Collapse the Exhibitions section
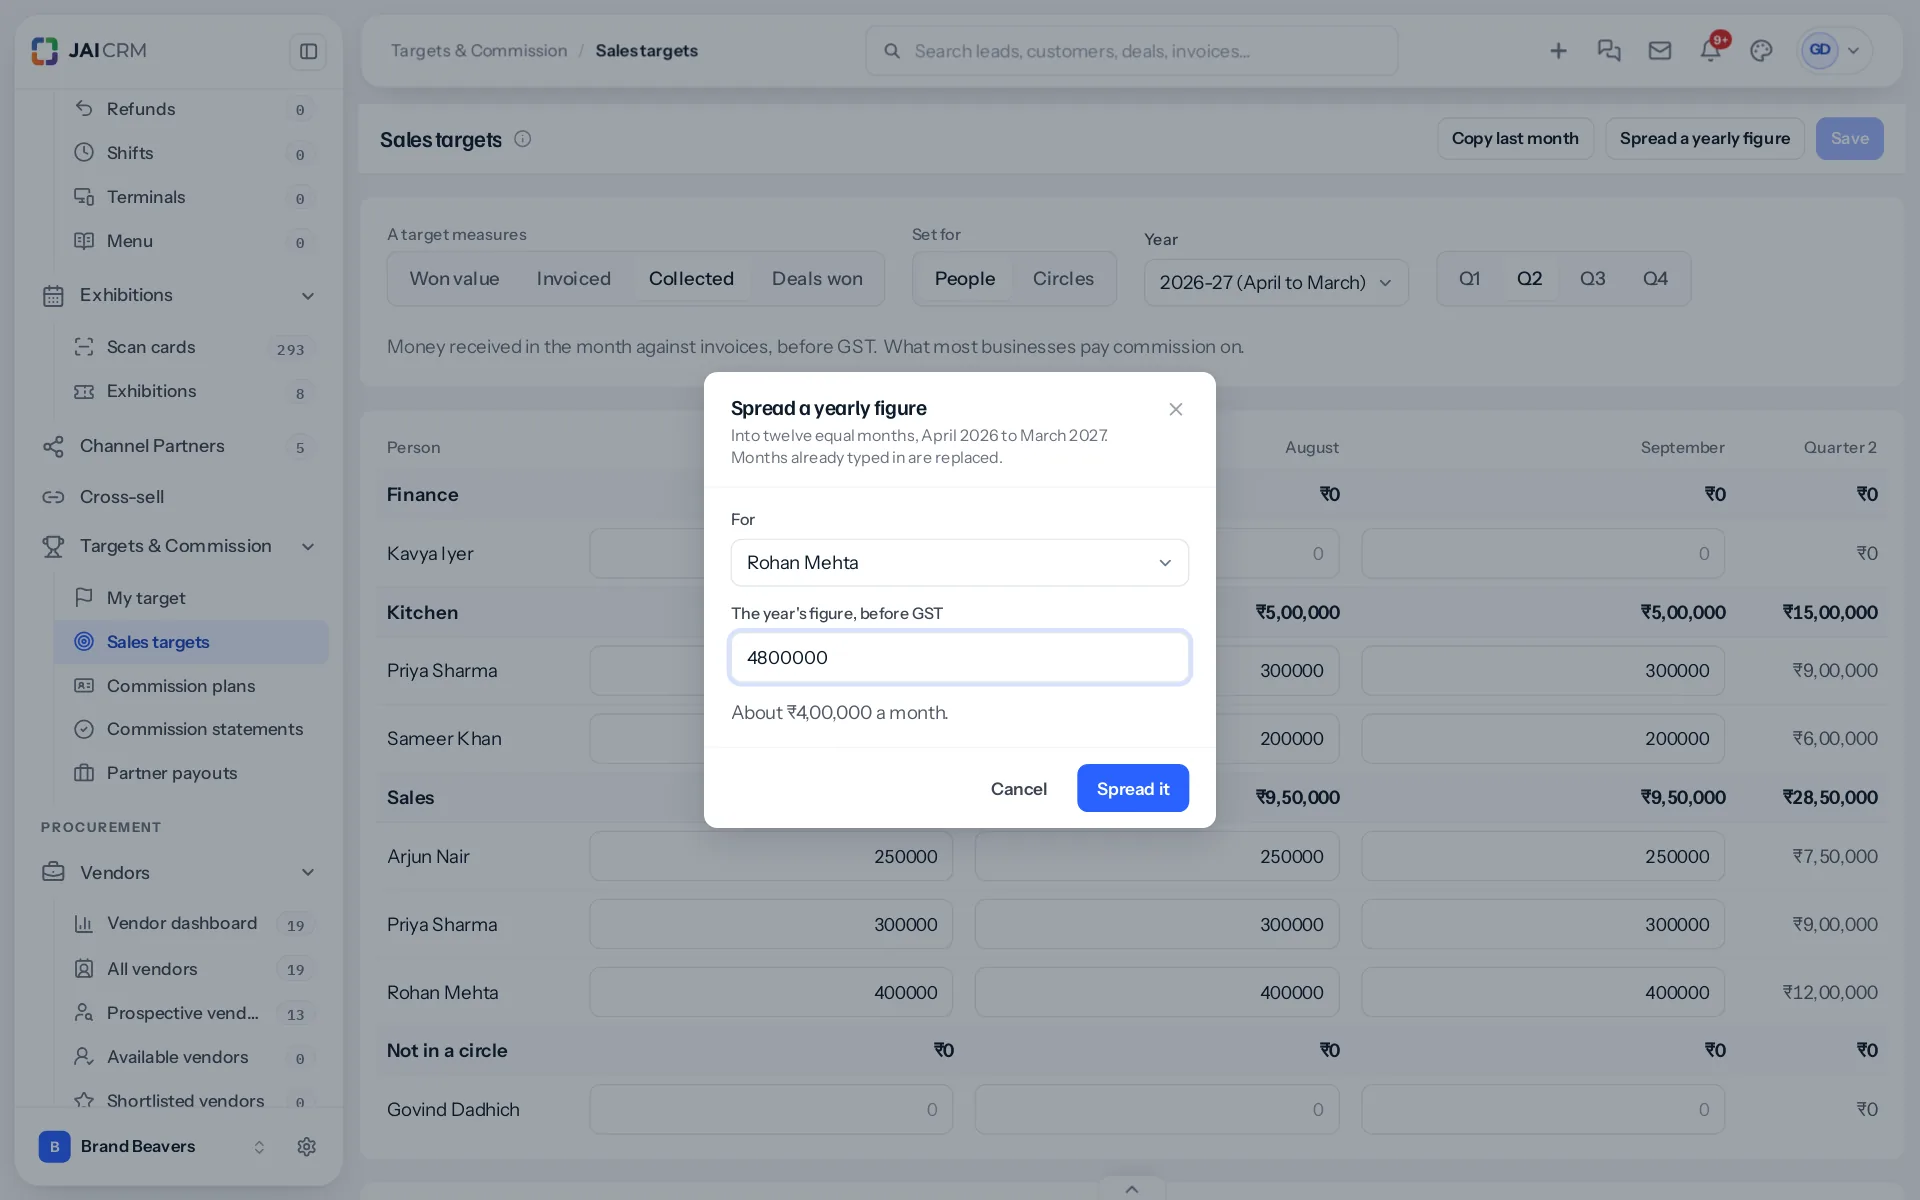 (308, 296)
